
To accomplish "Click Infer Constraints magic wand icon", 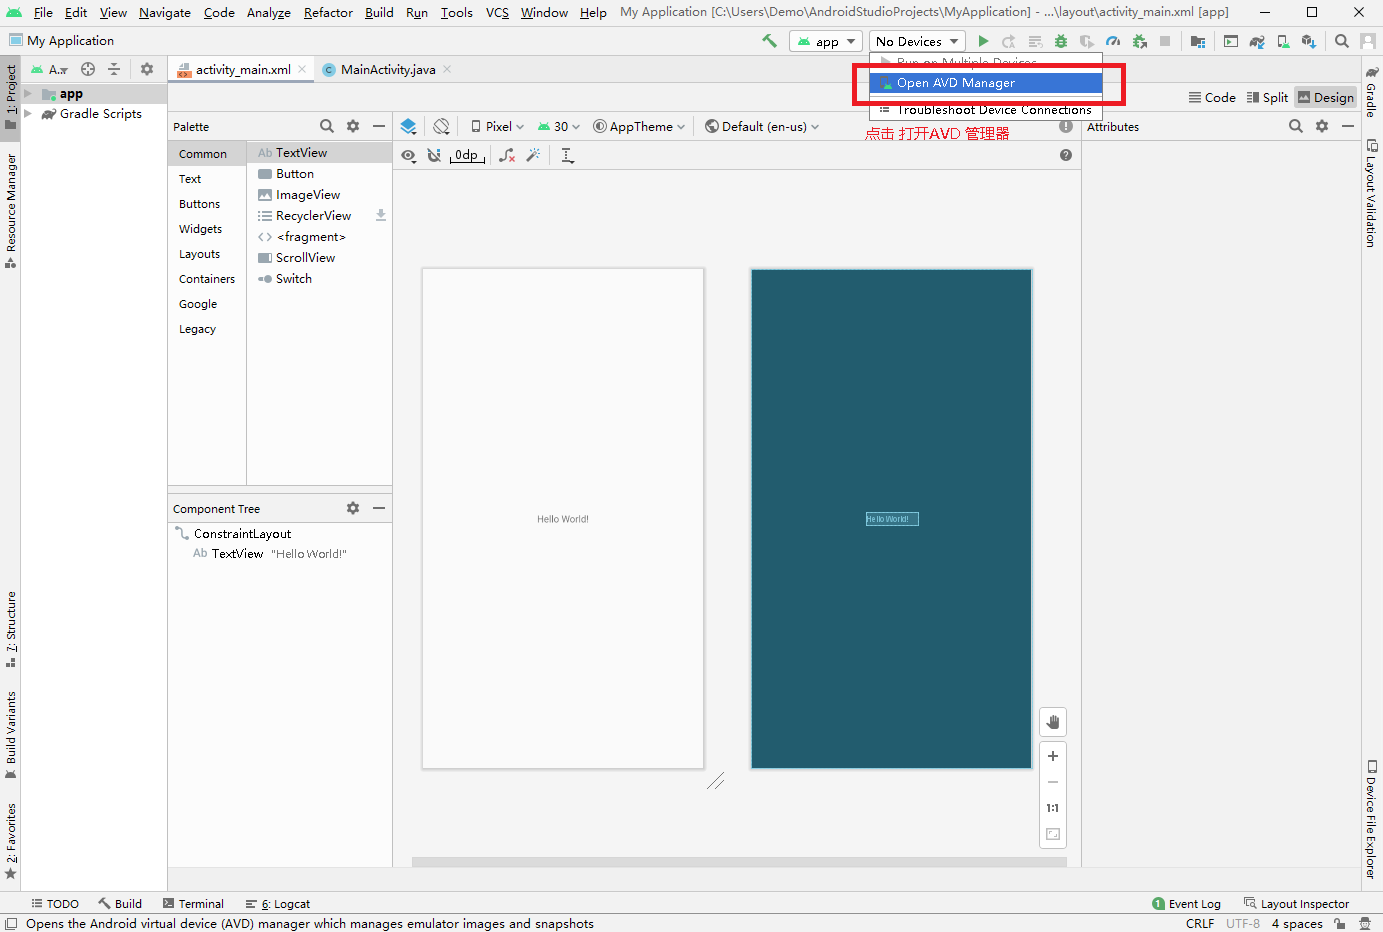I will 534,155.
